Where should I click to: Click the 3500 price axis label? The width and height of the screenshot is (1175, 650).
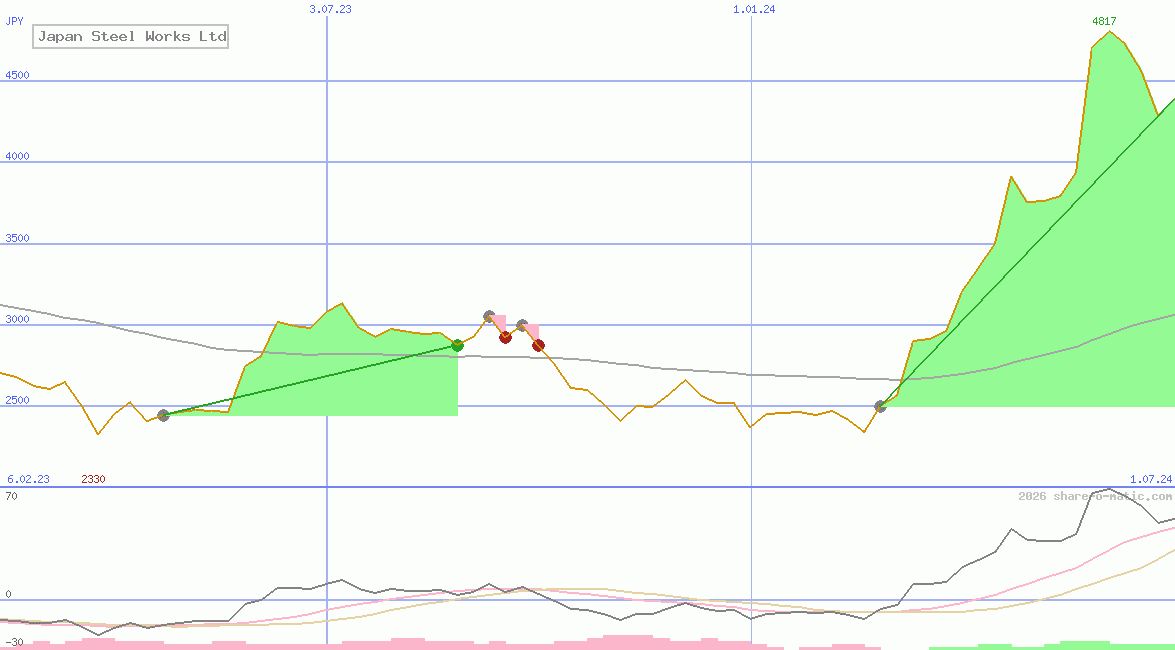(x=16, y=238)
